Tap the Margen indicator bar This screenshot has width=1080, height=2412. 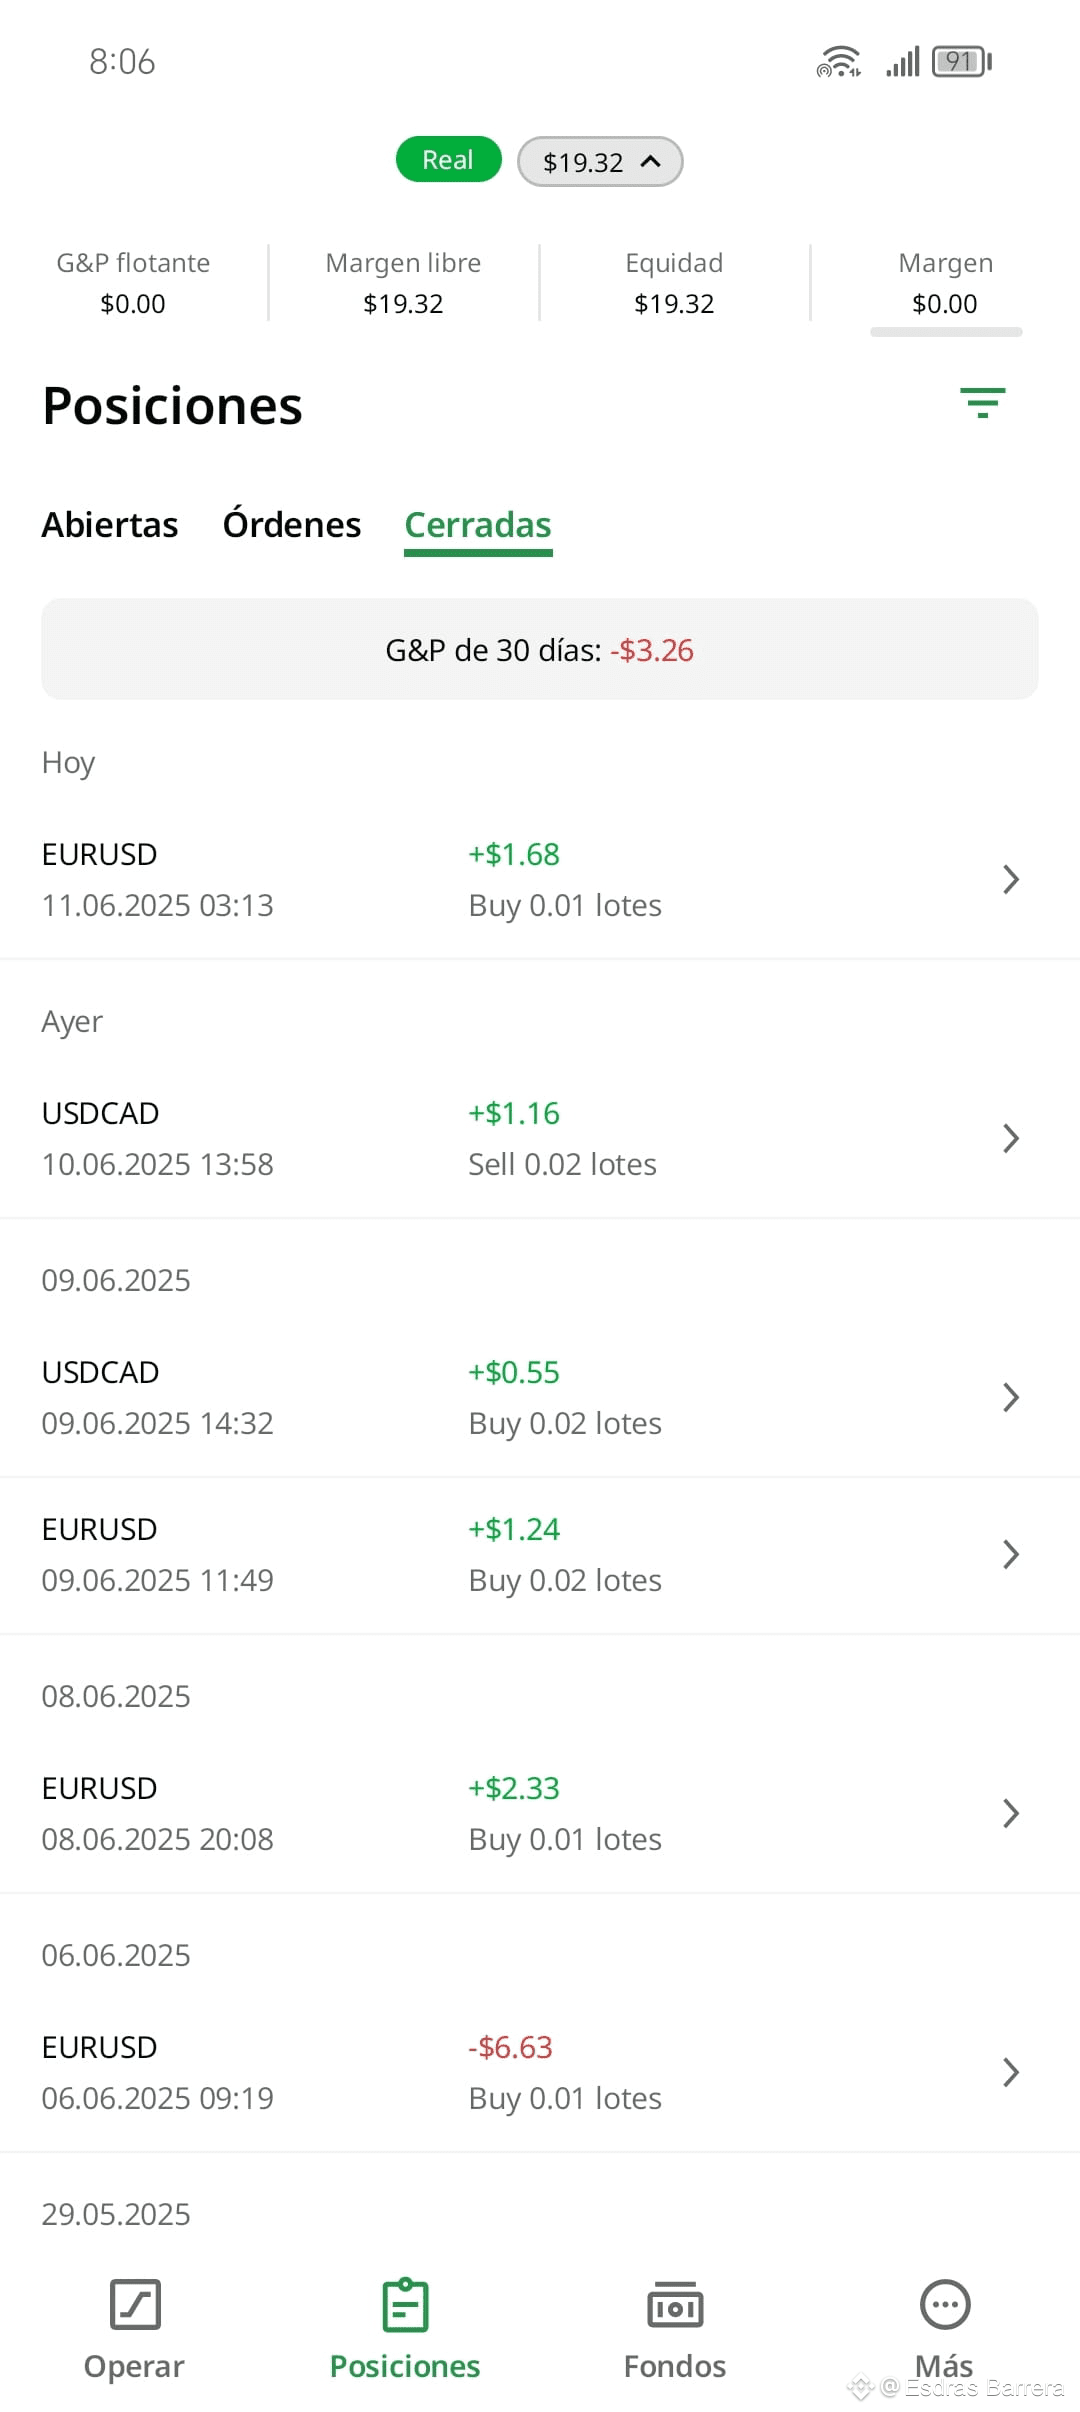946,332
